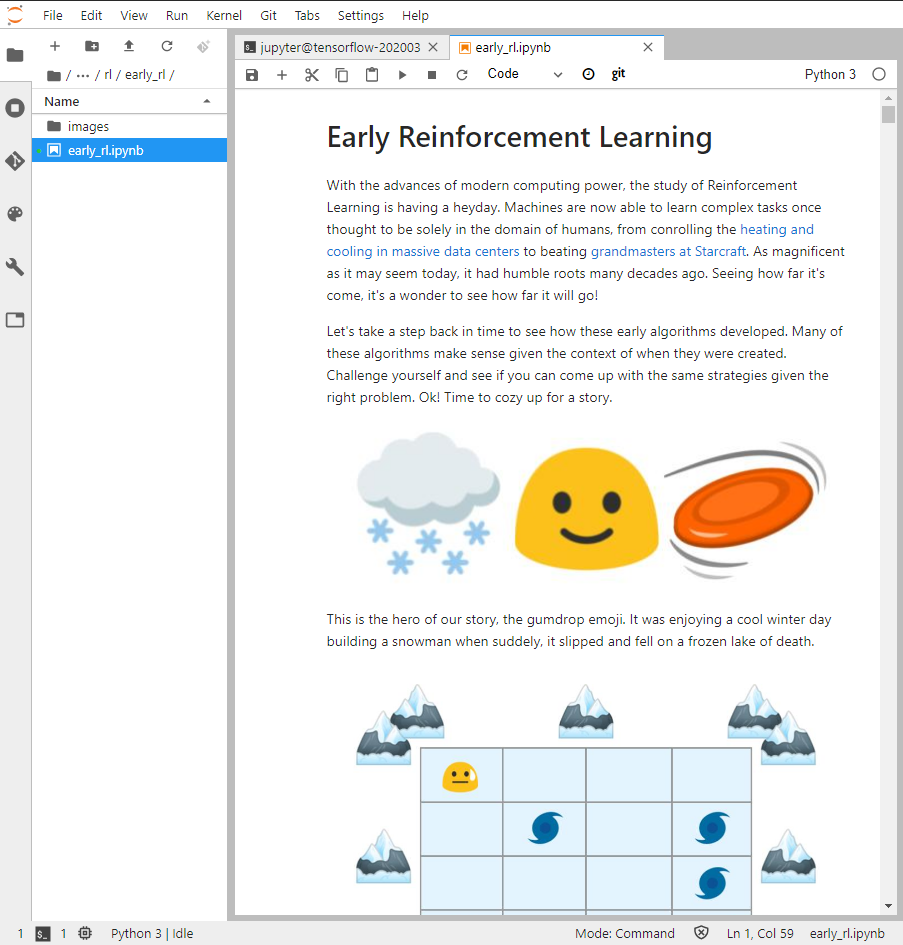Screen dimensions: 903x945
Task: Click the kernel status circle indicator
Action: [x=879, y=74]
